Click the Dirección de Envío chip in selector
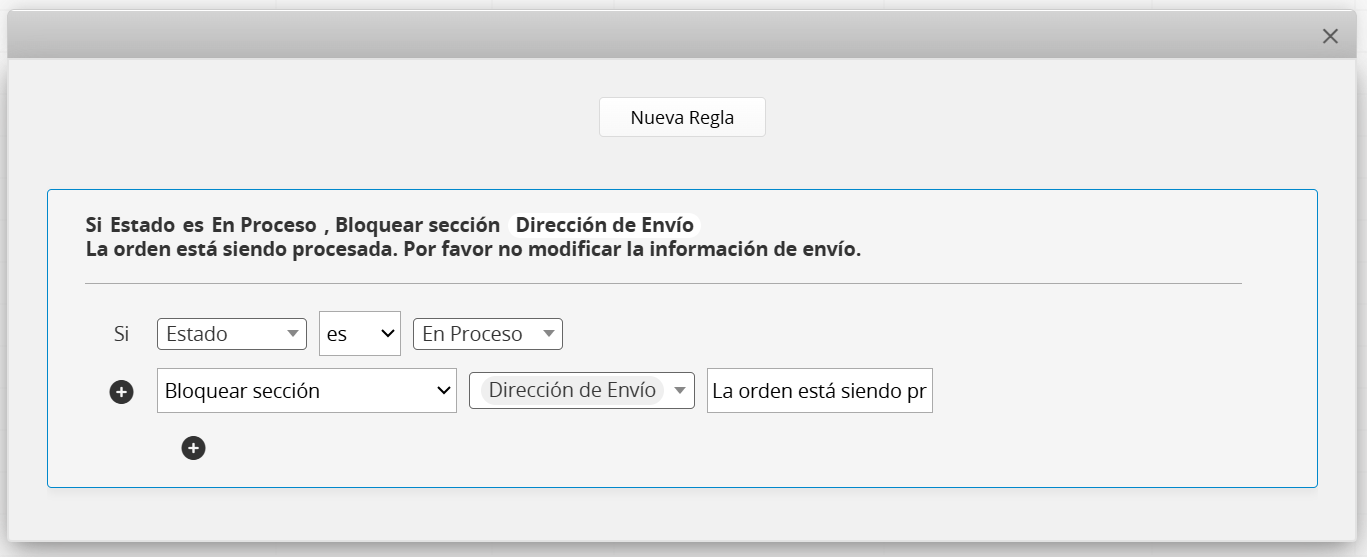This screenshot has width=1367, height=557. coord(572,390)
